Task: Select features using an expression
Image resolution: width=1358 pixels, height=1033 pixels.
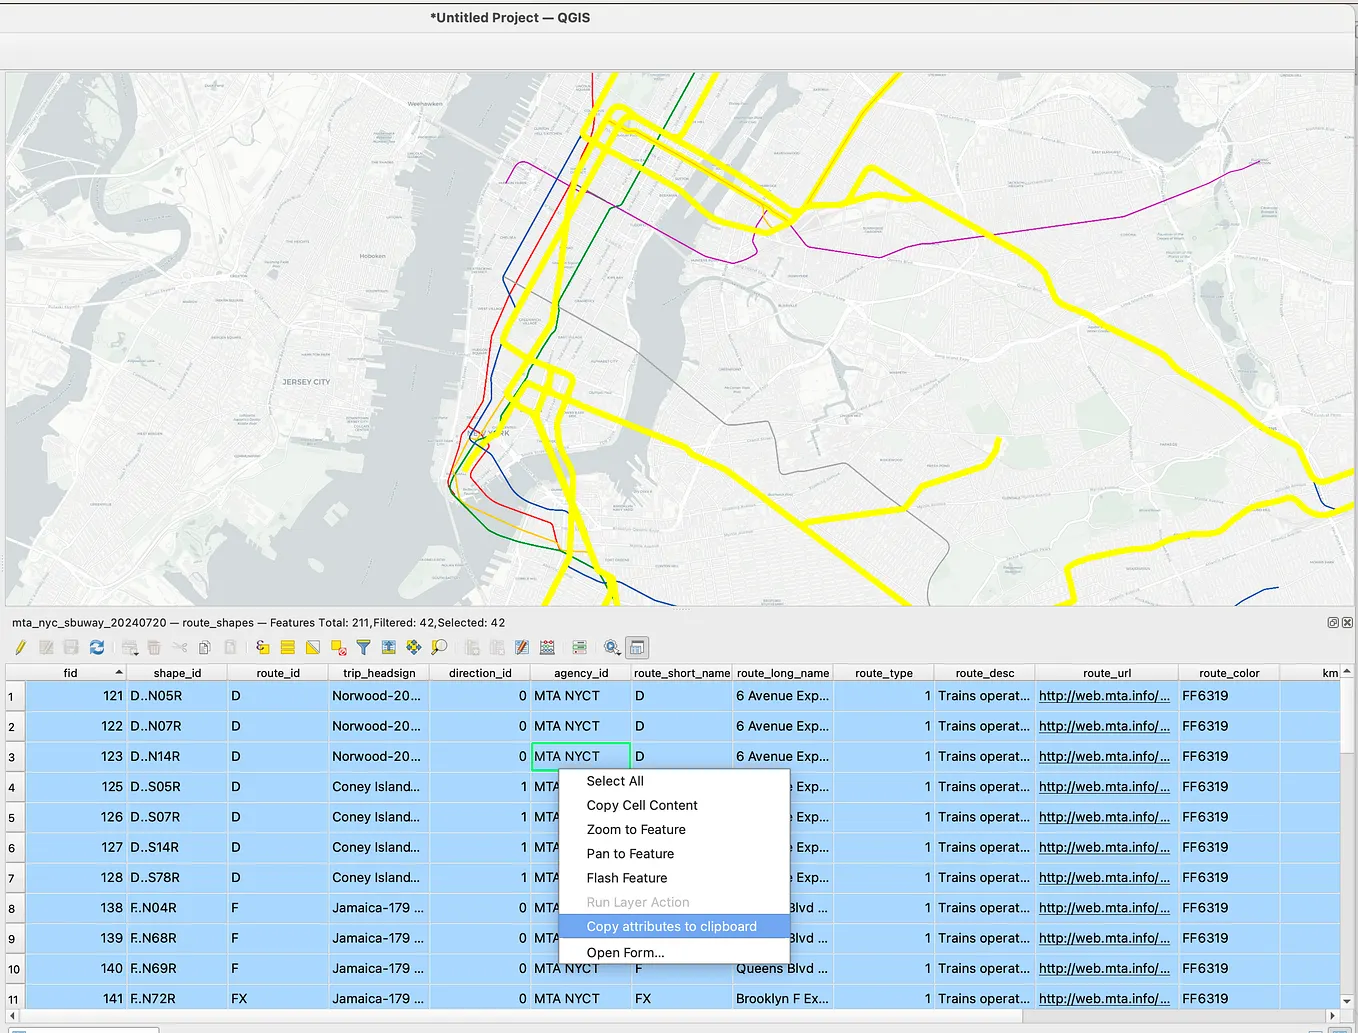Action: (261, 647)
